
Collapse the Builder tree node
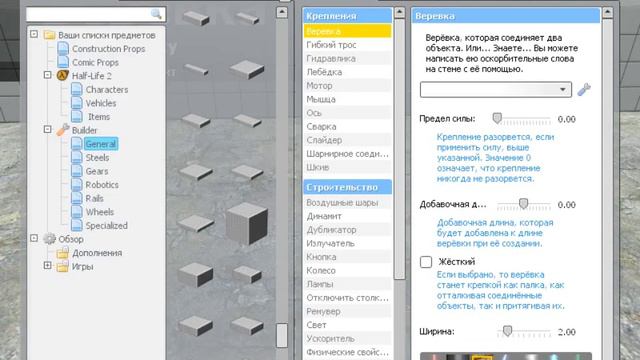click(48, 129)
